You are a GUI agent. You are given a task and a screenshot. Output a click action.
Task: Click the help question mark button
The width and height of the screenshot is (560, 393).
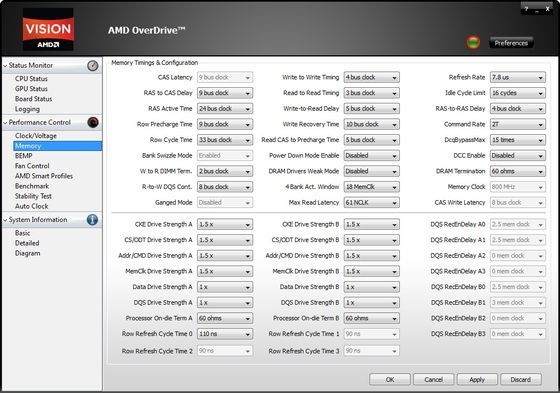526,9
